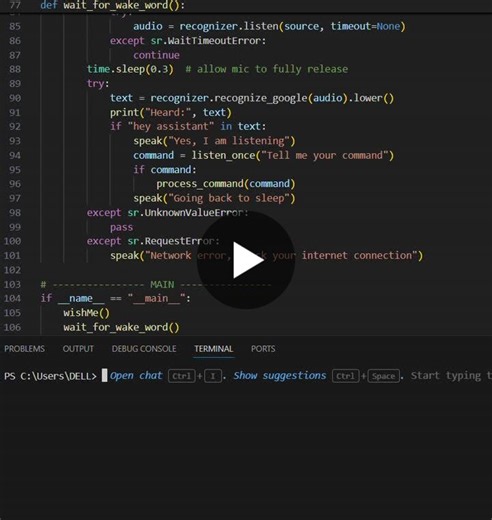This screenshot has width=492, height=520.
Task: Click the Open chat hint in terminal
Action: coord(136,376)
